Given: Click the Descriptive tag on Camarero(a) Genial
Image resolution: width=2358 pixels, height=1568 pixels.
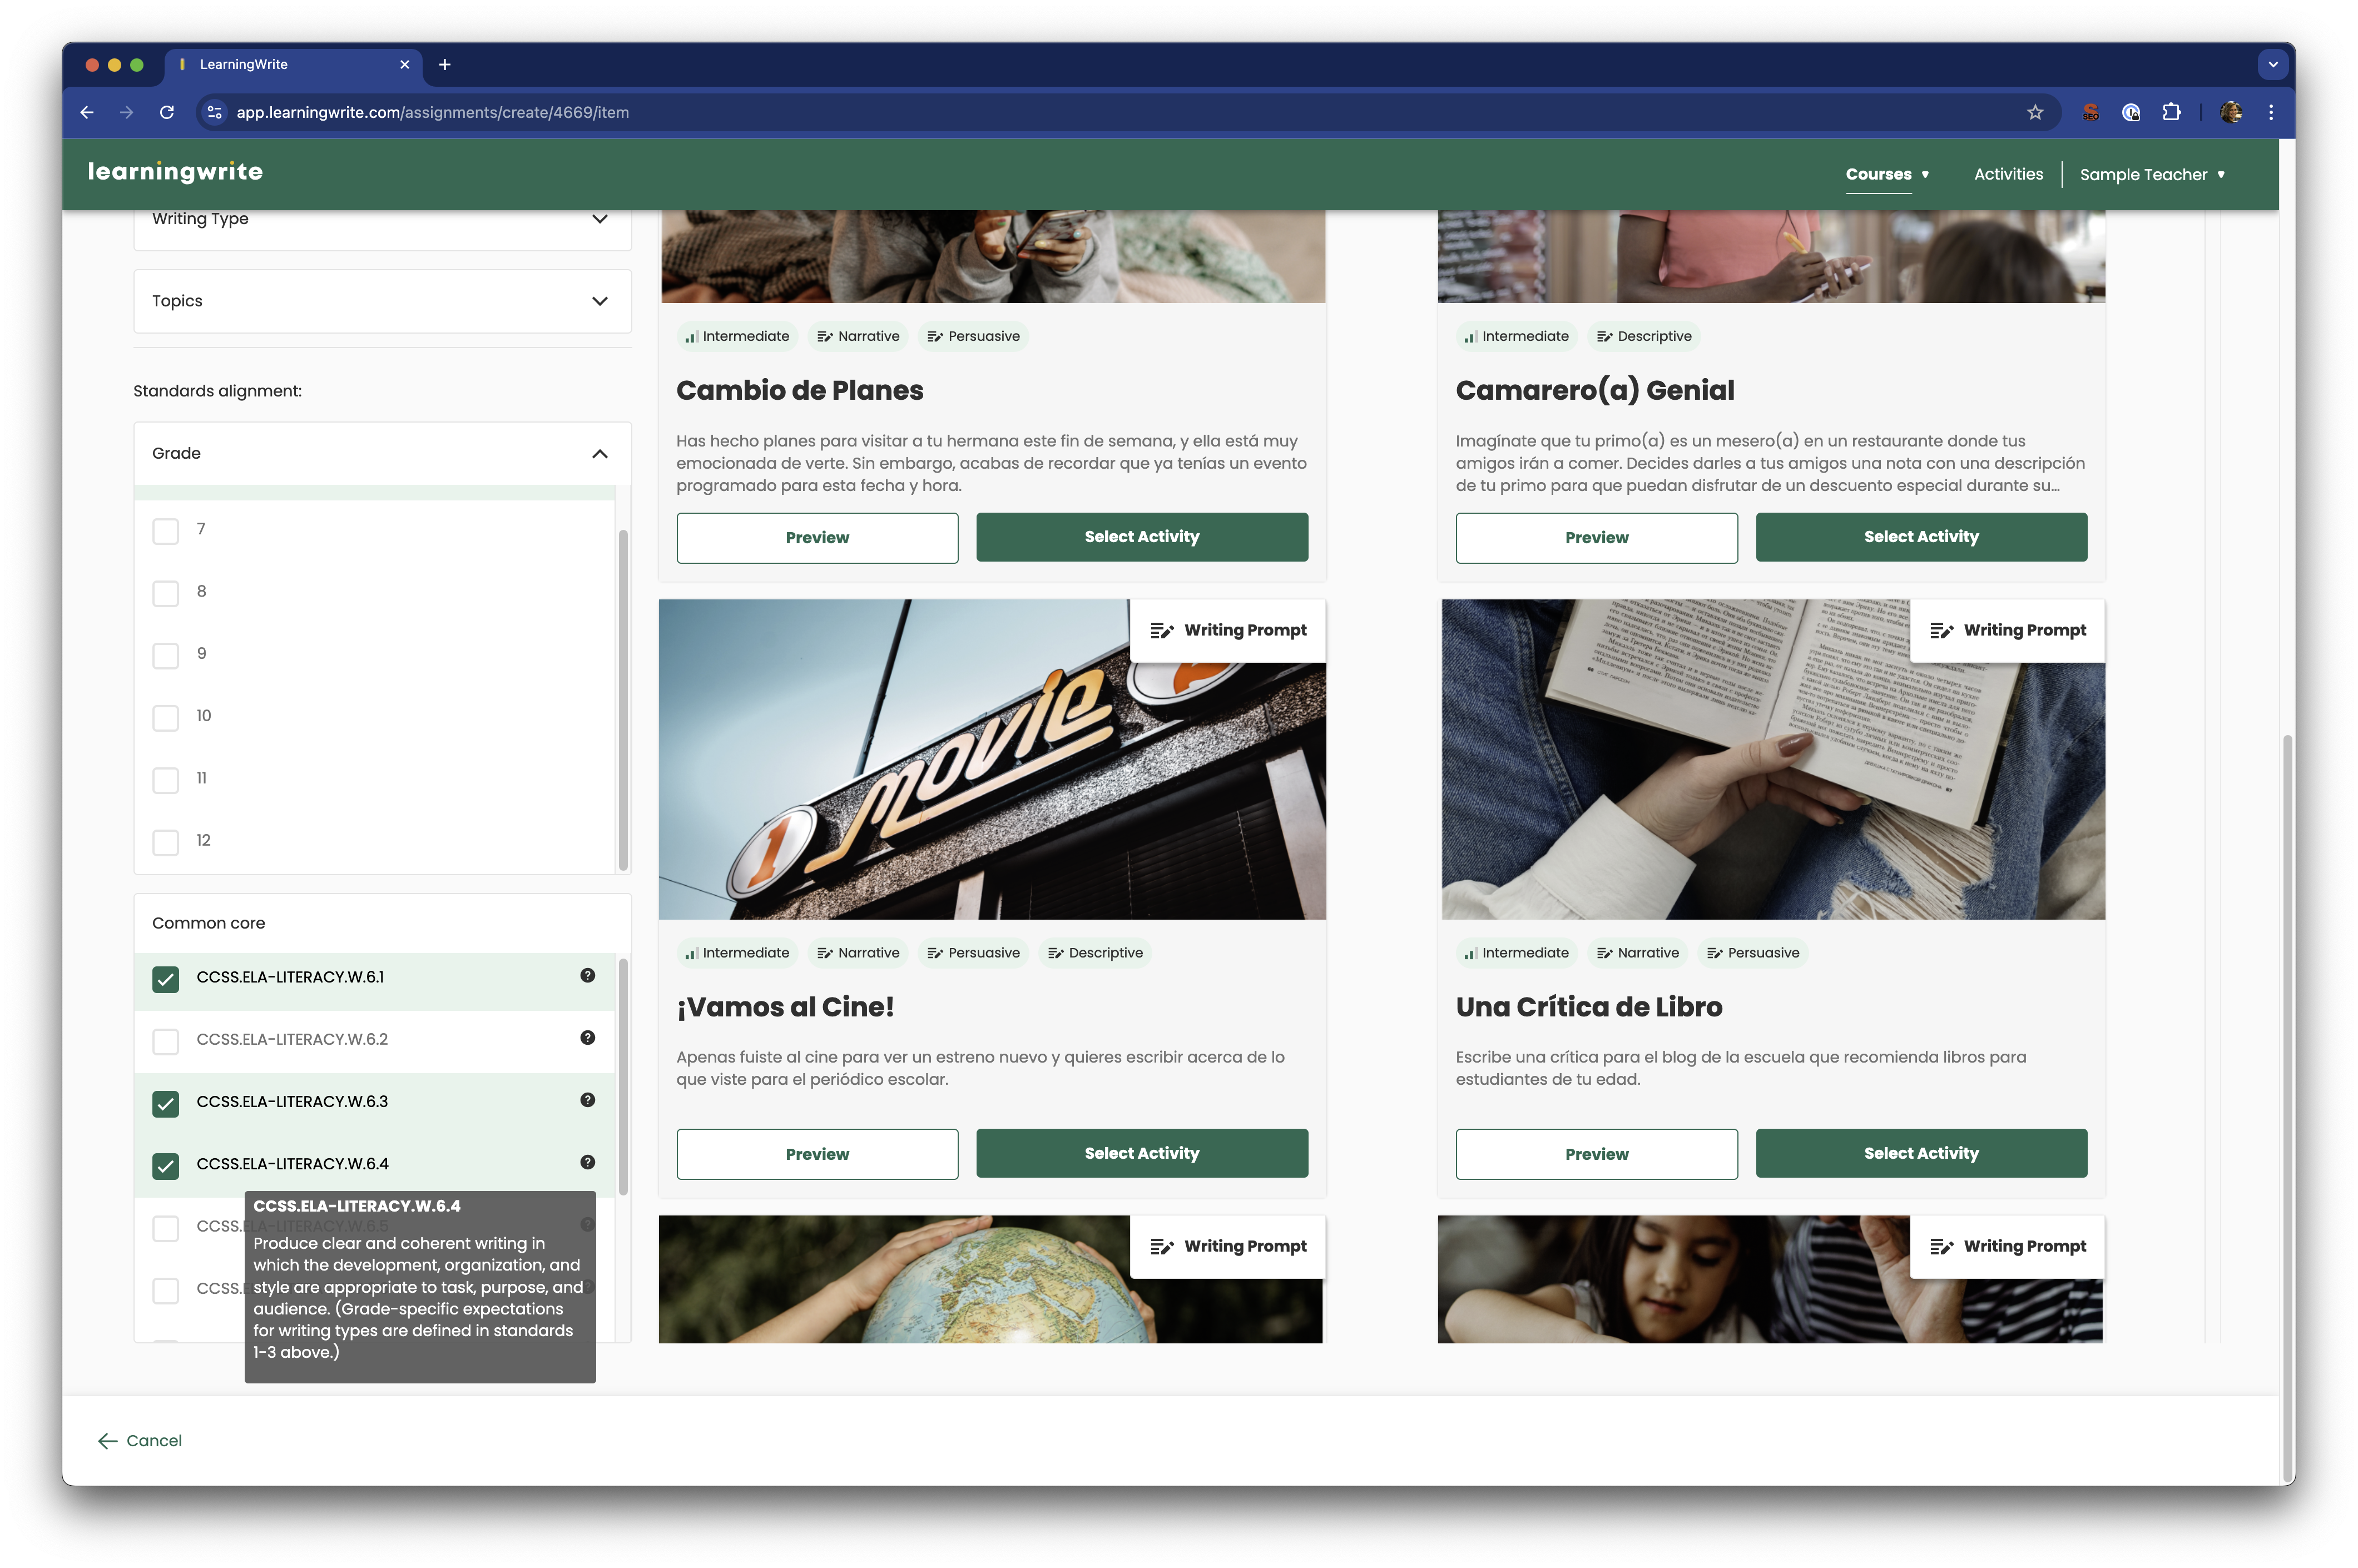Looking at the screenshot, I should (x=1643, y=336).
